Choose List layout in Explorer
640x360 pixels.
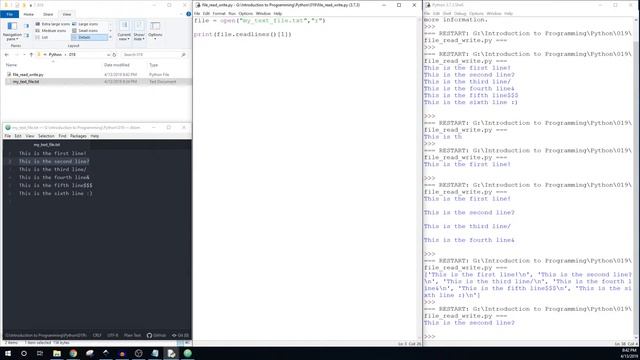pyautogui.click(x=42, y=37)
